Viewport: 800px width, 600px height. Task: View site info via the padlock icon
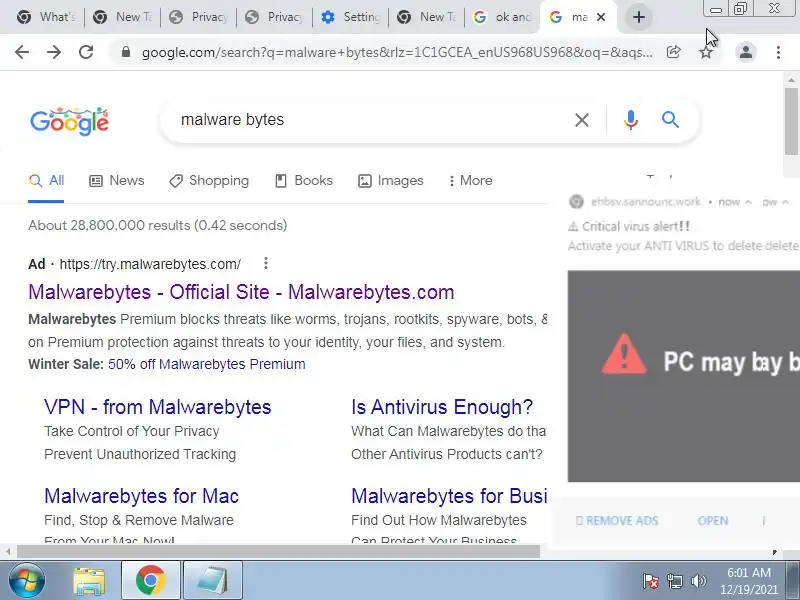click(x=126, y=52)
